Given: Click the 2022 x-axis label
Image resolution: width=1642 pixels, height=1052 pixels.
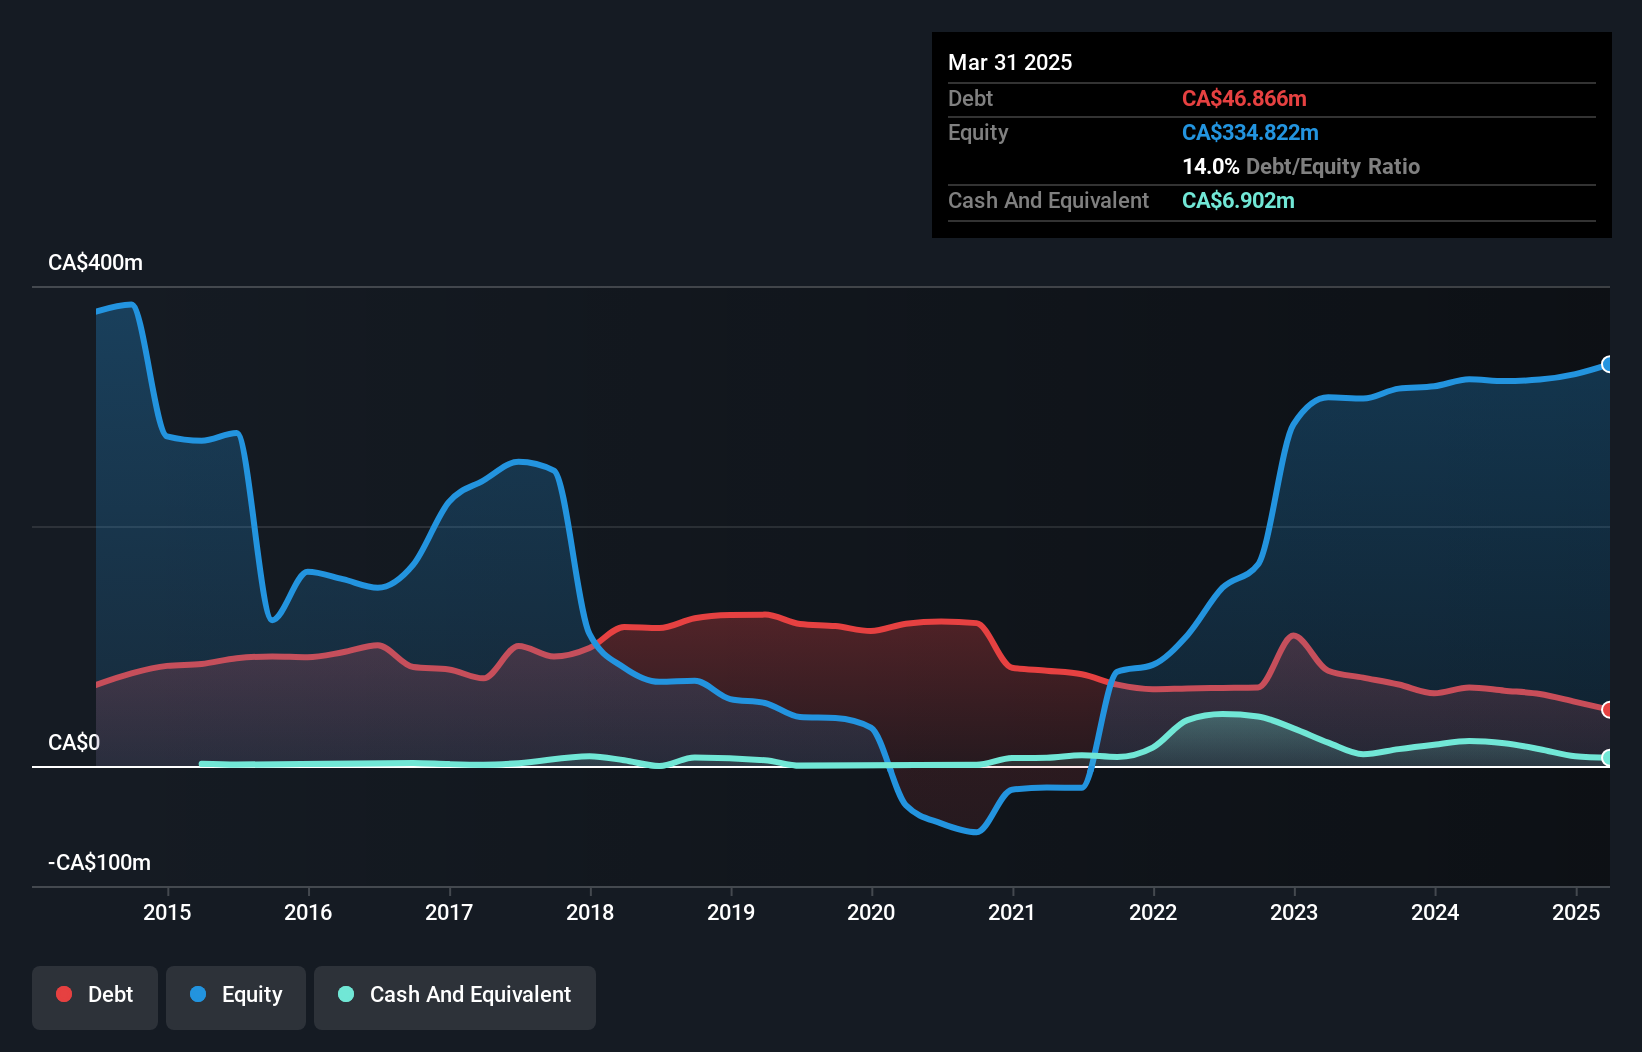Looking at the screenshot, I should click(x=1153, y=912).
